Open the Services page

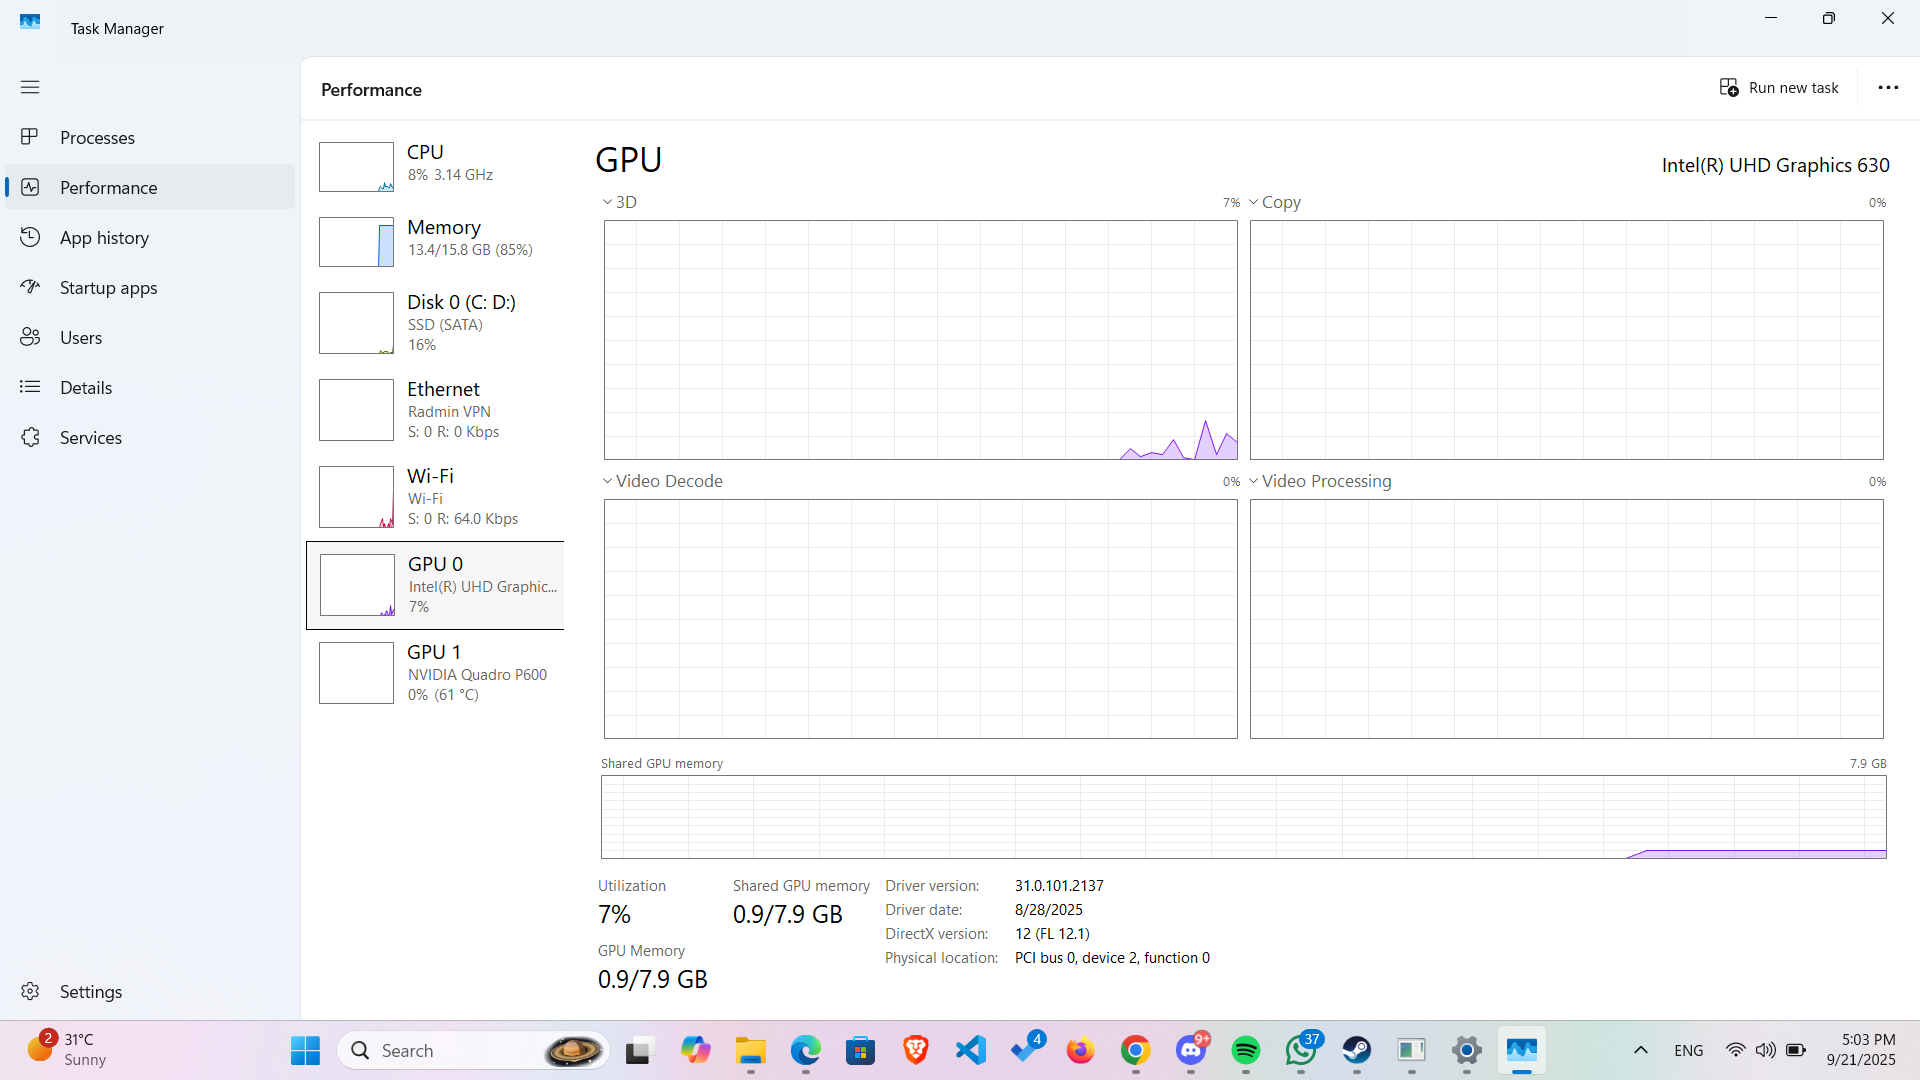tap(90, 438)
